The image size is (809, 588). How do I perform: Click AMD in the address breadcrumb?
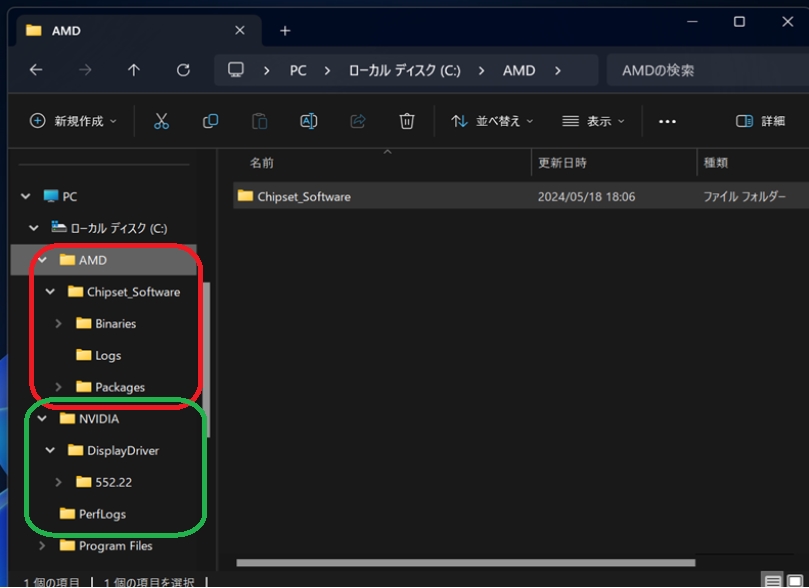click(x=519, y=70)
